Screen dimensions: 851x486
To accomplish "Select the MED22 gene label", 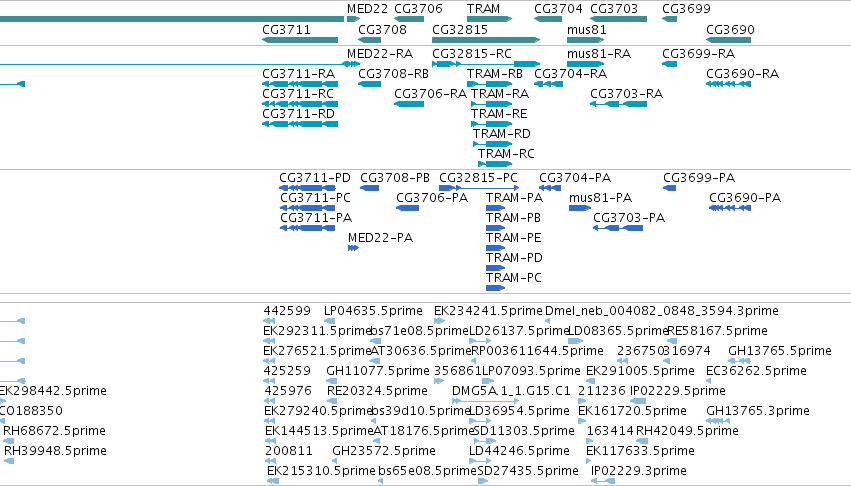I will (367, 9).
